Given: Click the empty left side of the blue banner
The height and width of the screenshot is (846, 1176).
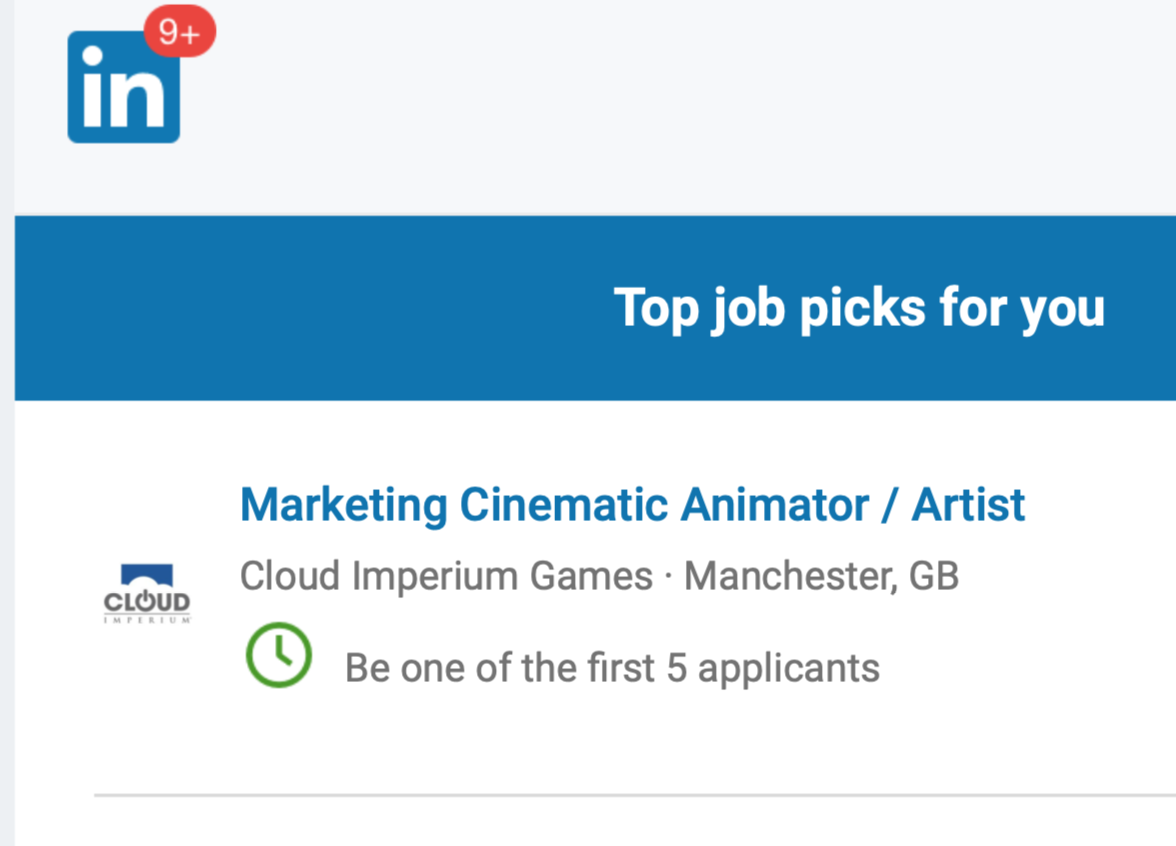Looking at the screenshot, I should tap(300, 308).
